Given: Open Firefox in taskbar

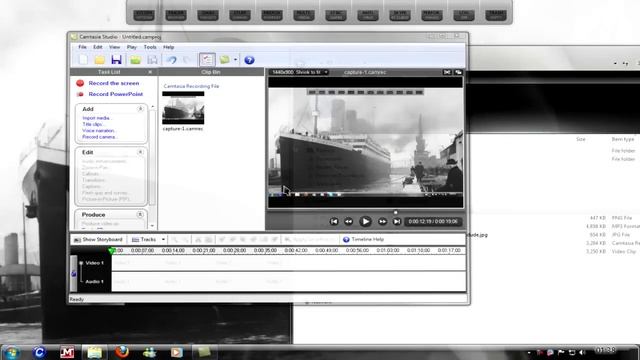Looking at the screenshot, I should coord(122,352).
